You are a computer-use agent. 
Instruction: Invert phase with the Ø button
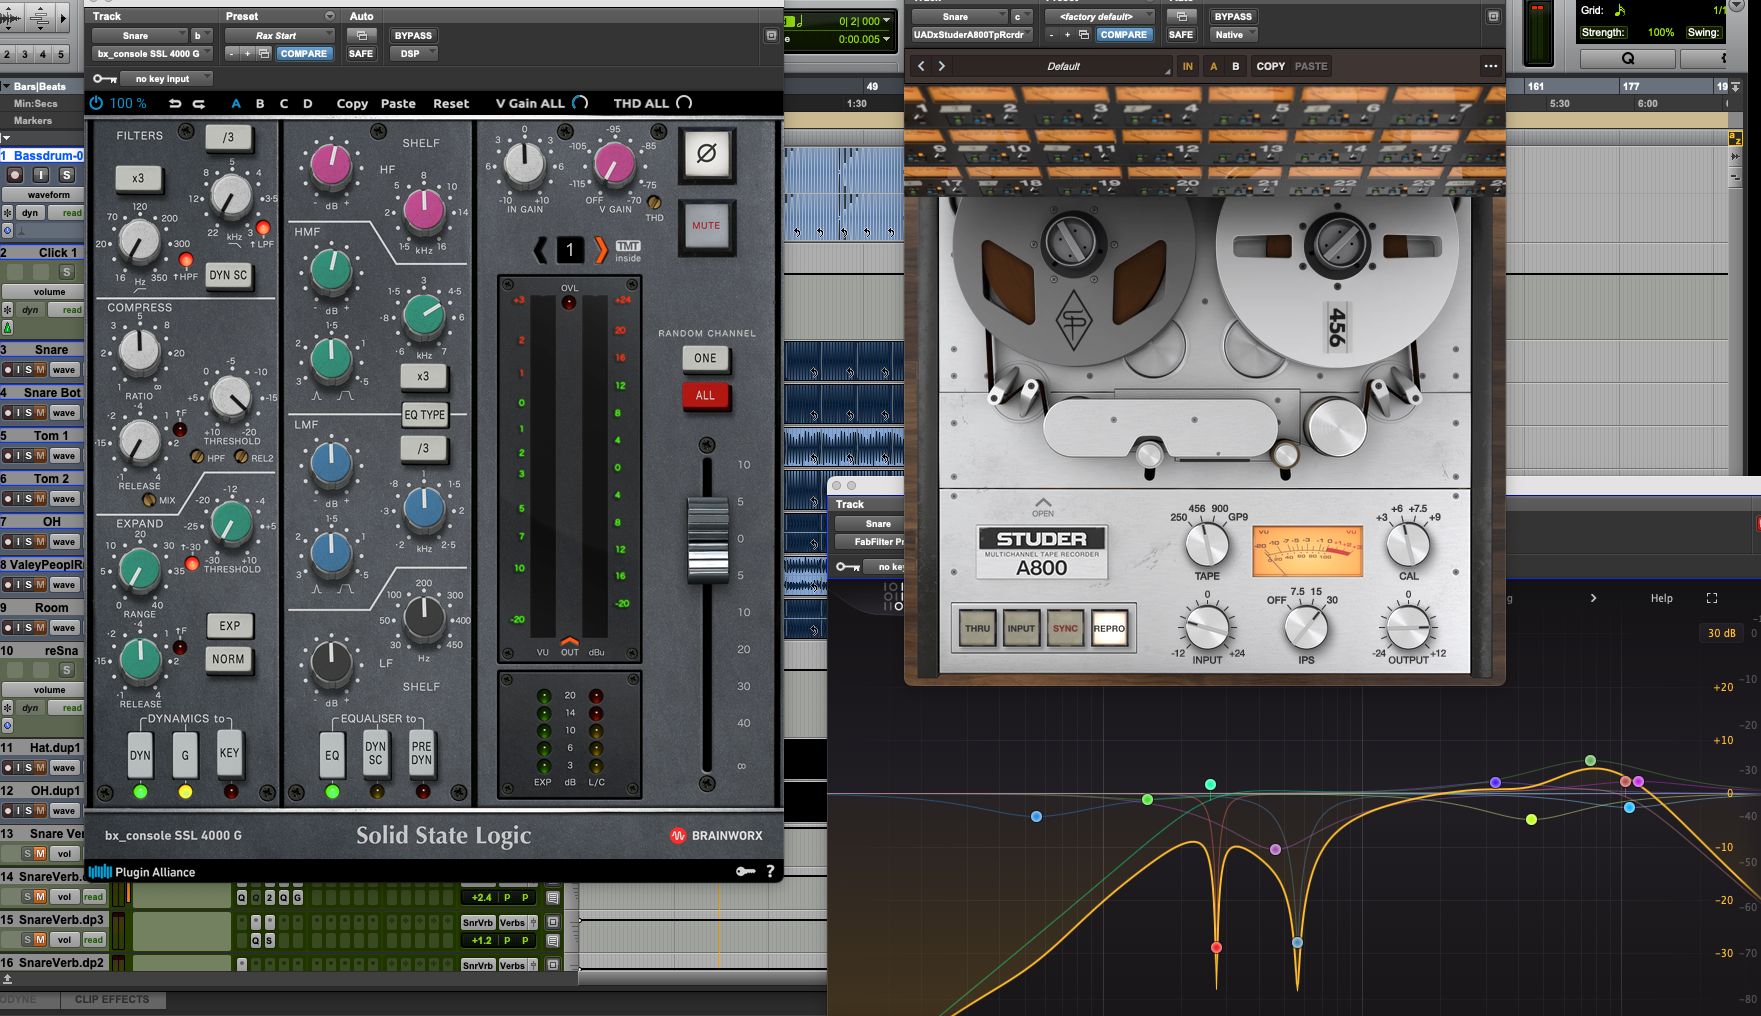[x=706, y=155]
